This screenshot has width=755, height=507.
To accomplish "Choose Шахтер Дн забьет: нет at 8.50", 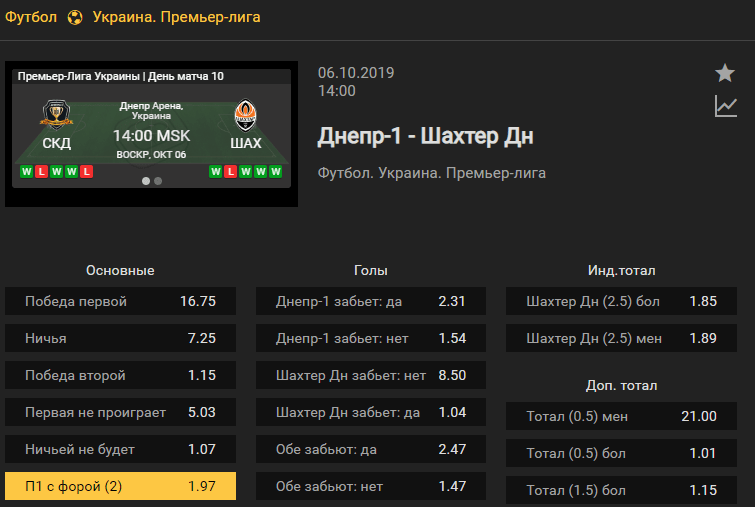I will pos(371,375).
